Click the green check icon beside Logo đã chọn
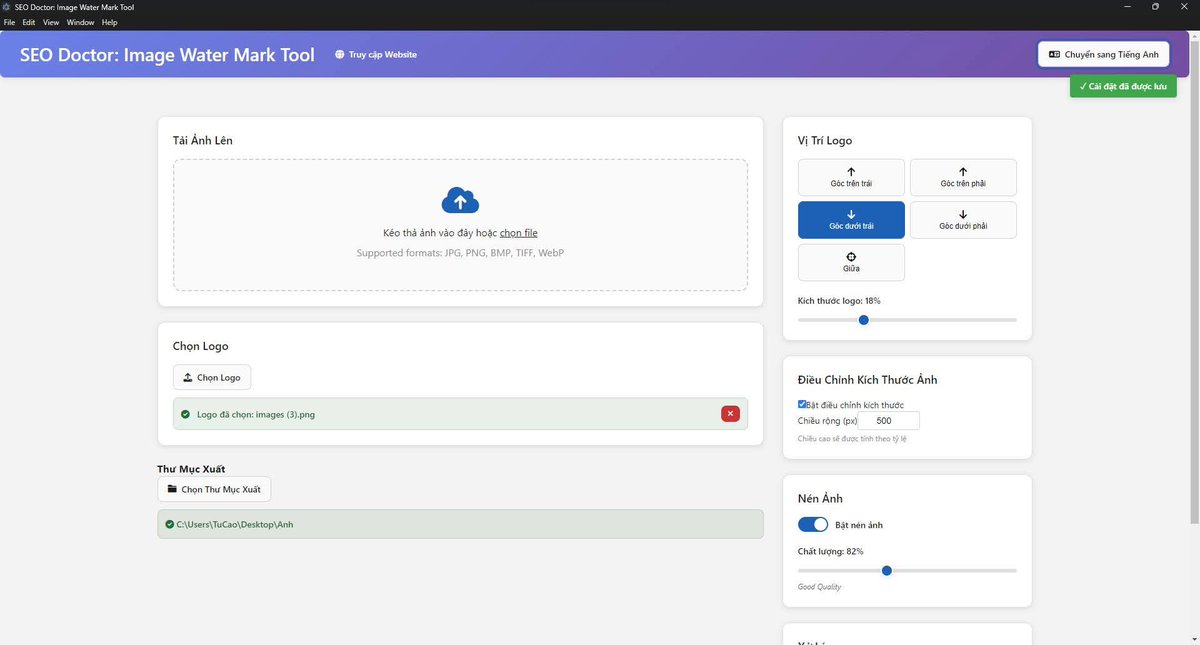The width and height of the screenshot is (1200, 645). pyautogui.click(x=186, y=414)
